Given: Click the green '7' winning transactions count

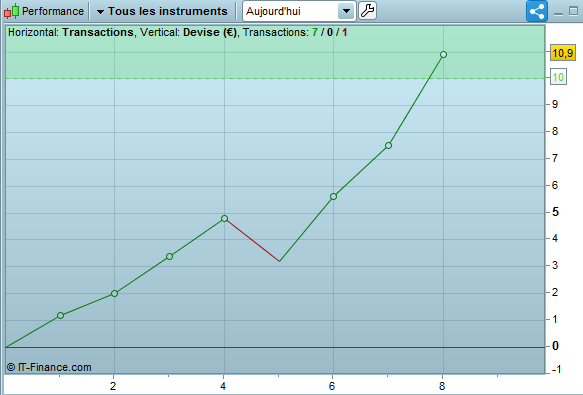Looking at the screenshot, I should (x=315, y=32).
